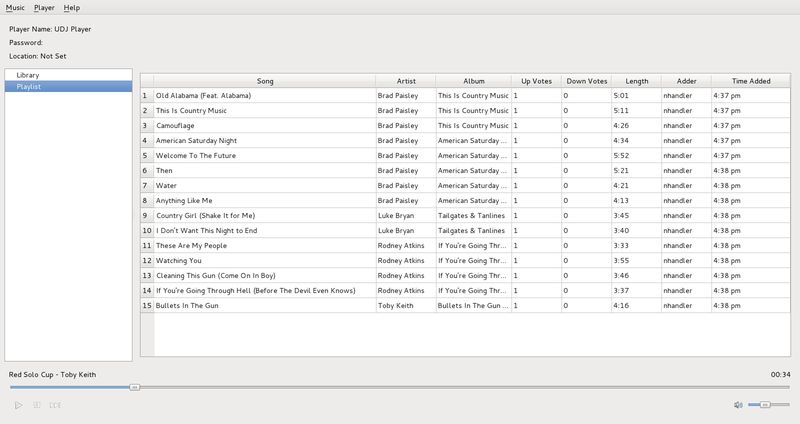Click row header number 9
This screenshot has height=424, width=800.
147,215
